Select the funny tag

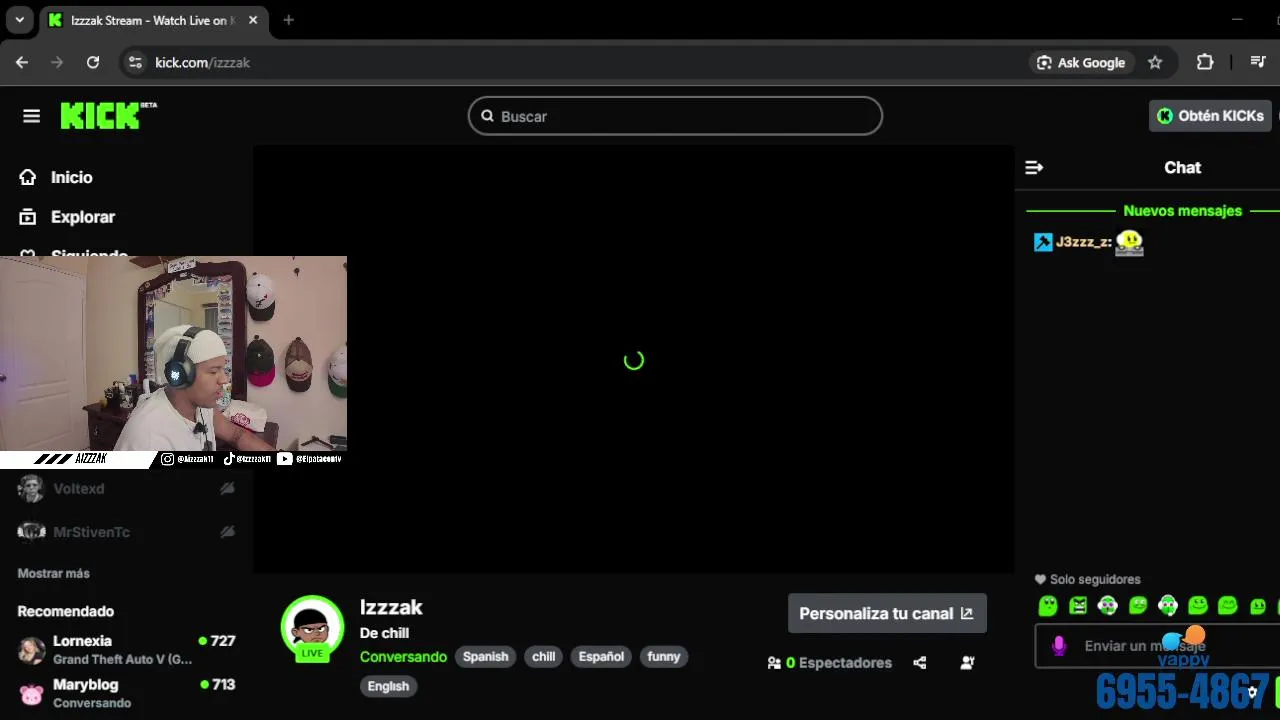pyautogui.click(x=663, y=657)
